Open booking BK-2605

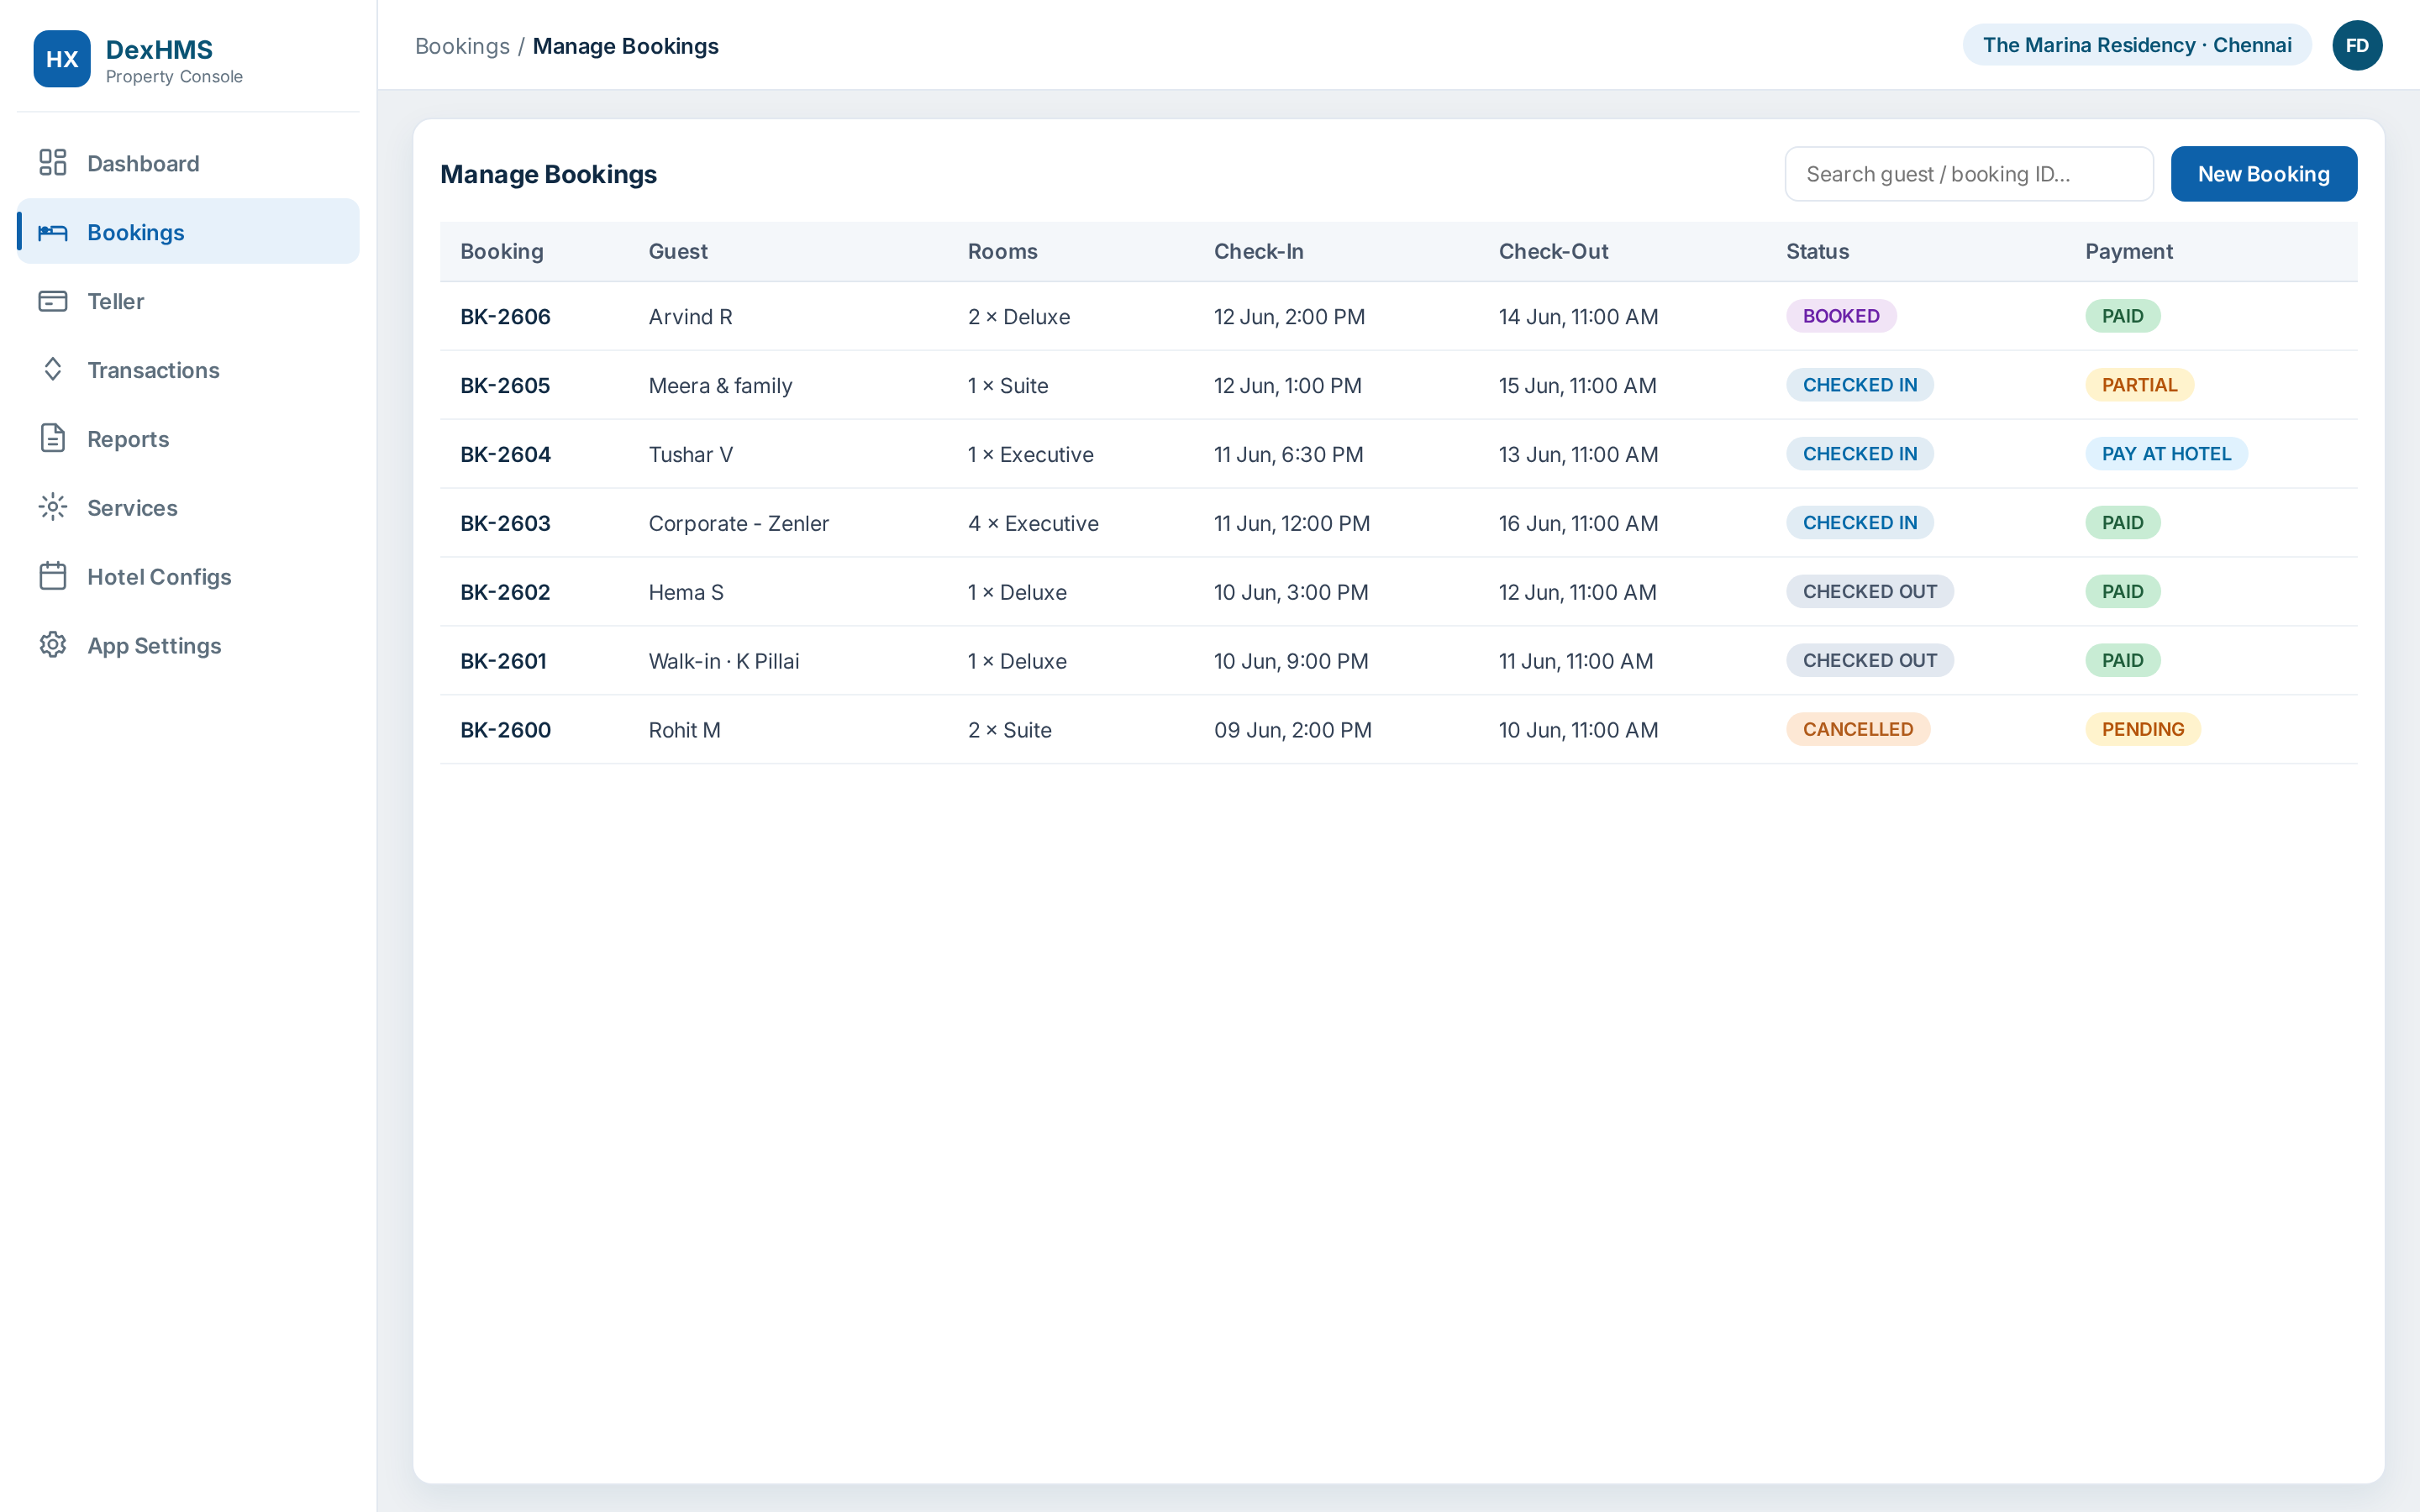pyautogui.click(x=505, y=386)
